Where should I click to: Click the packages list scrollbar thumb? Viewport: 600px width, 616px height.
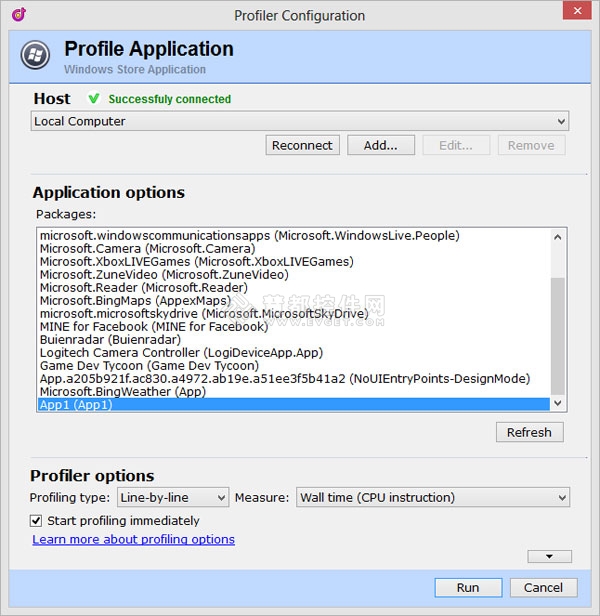558,336
